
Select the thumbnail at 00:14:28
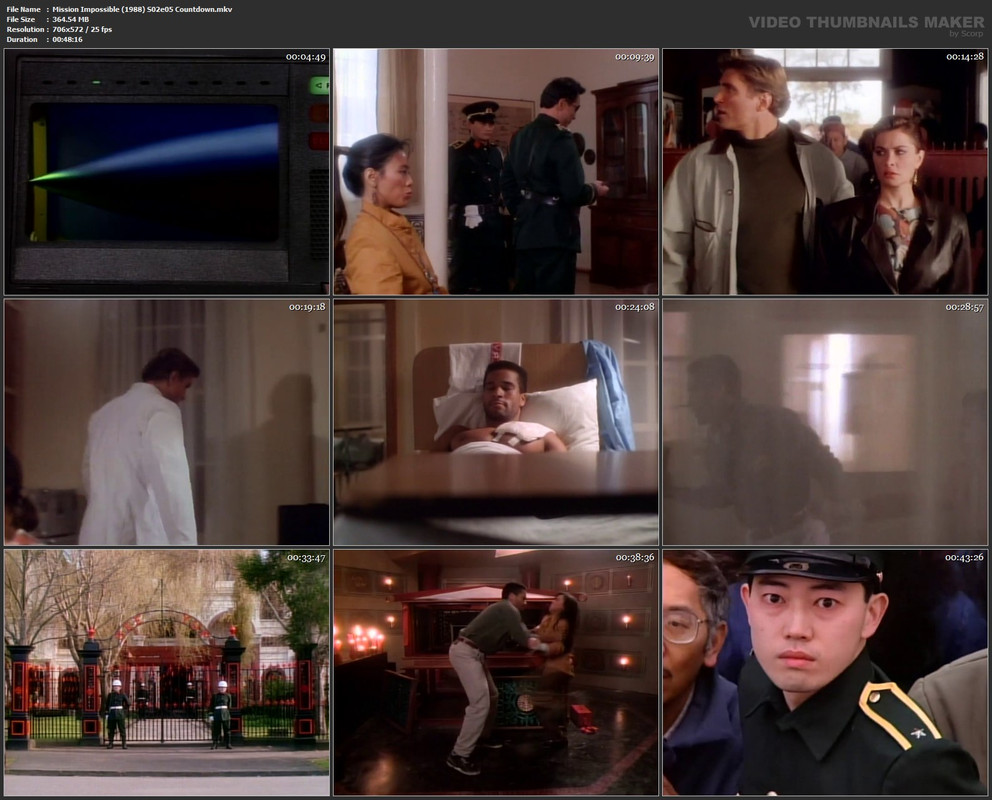(825, 172)
